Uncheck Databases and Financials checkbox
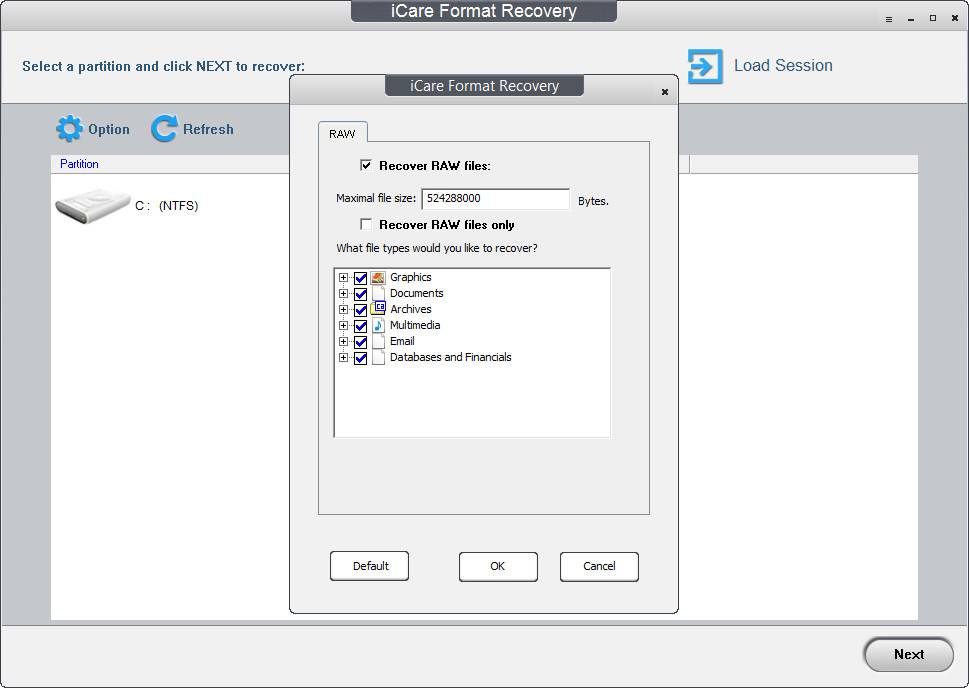This screenshot has height=688, width=969. [361, 358]
